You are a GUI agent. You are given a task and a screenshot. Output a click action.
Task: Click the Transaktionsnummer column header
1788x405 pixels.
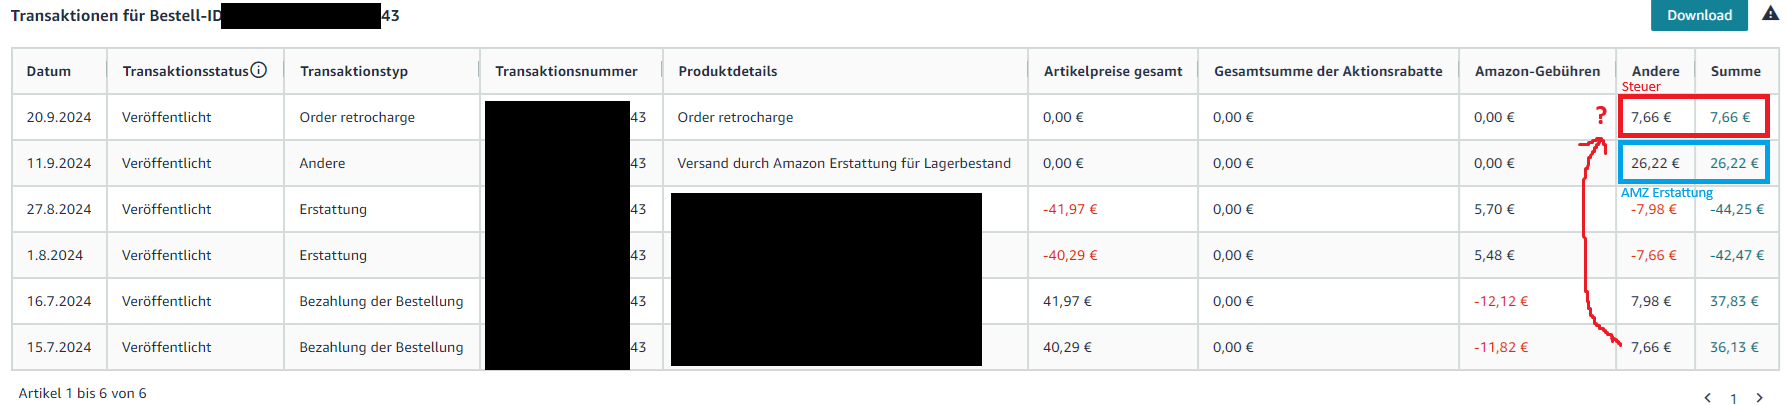pyautogui.click(x=566, y=71)
